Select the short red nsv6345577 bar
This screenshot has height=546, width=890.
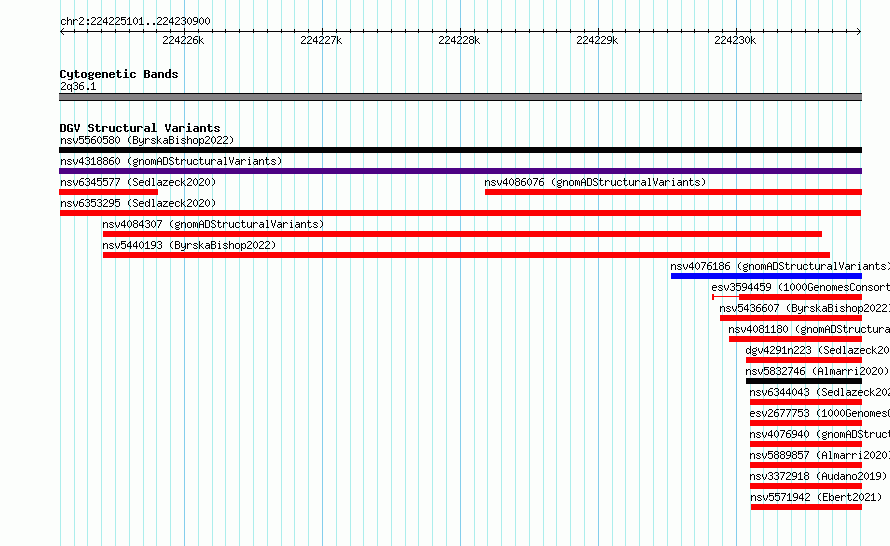click(108, 192)
